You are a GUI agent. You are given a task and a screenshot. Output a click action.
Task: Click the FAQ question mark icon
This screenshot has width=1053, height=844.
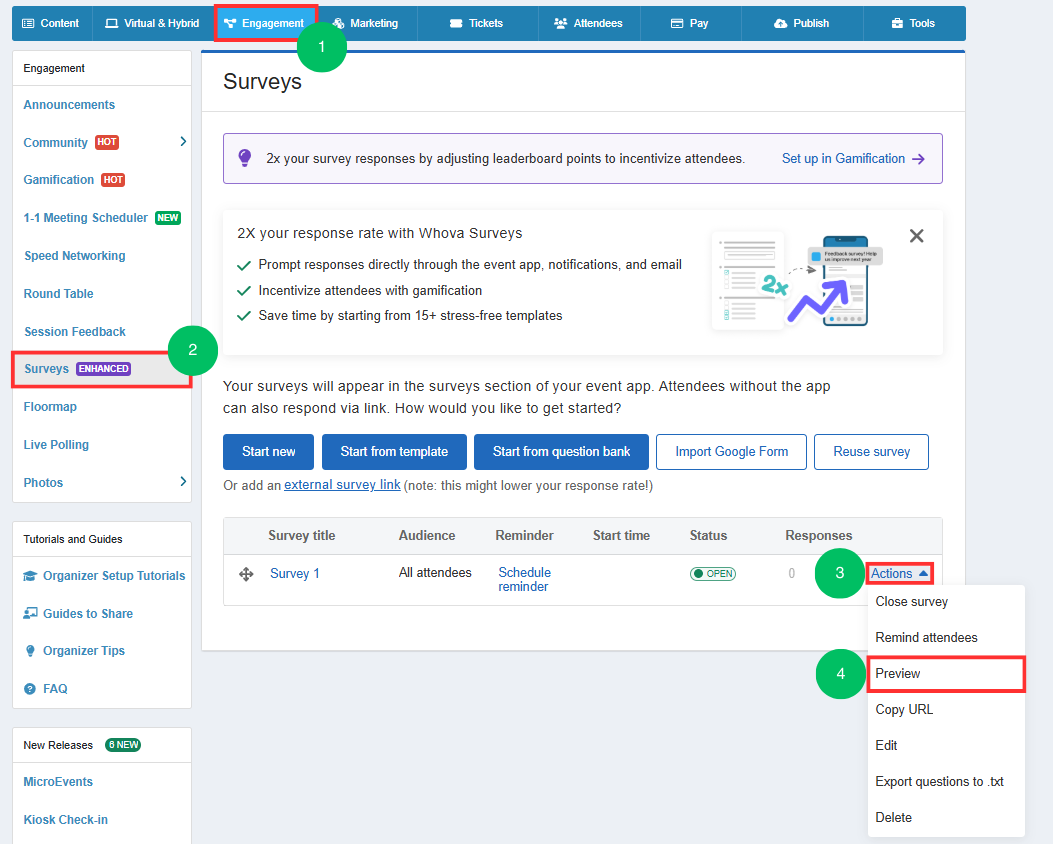click(30, 689)
